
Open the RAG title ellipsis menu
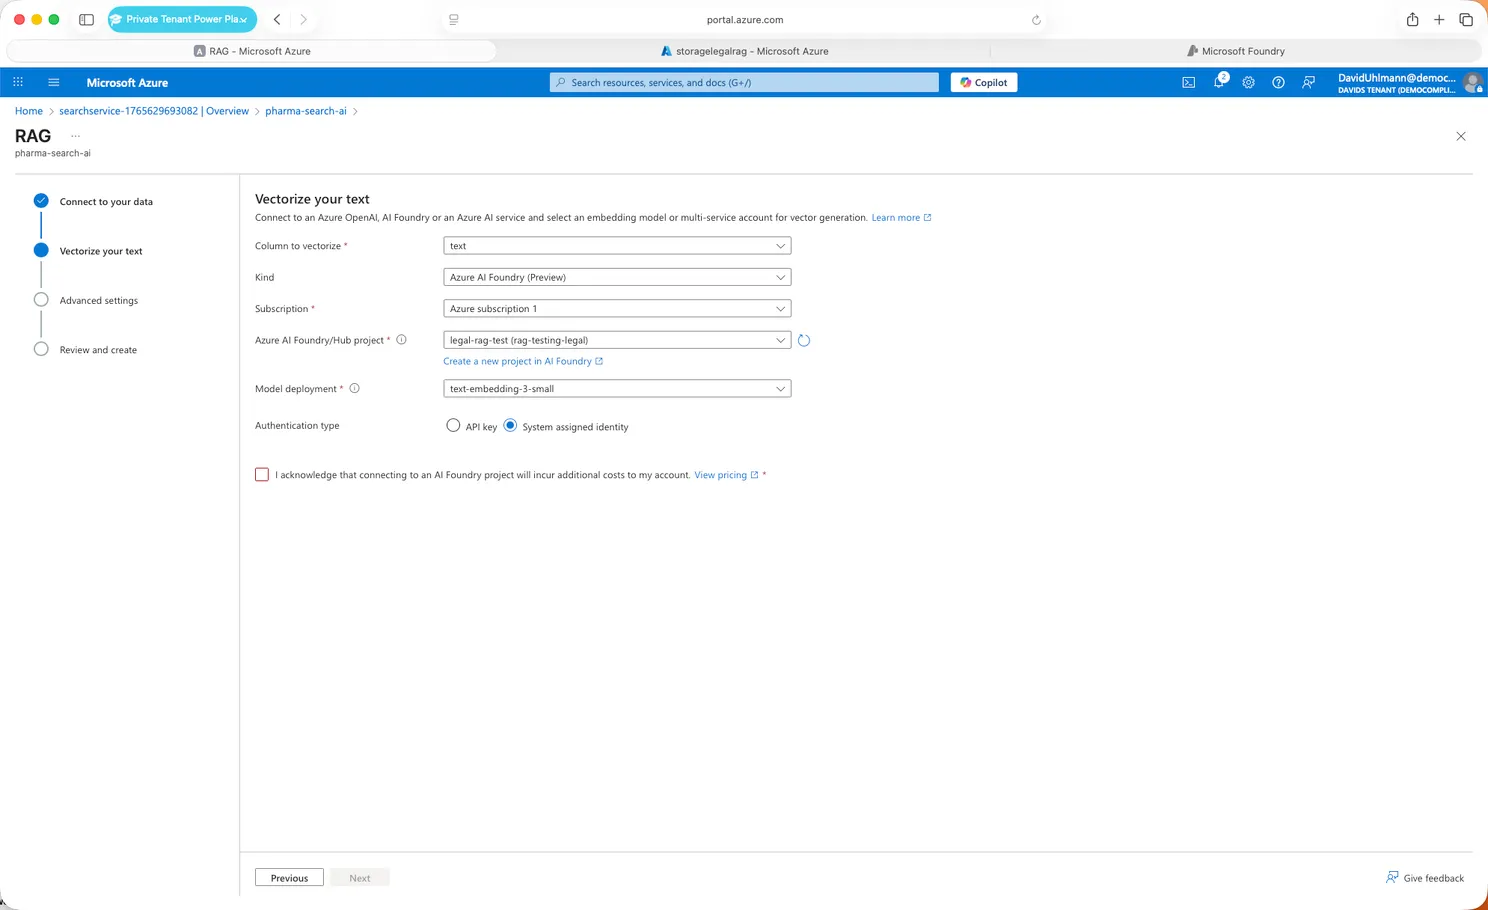[75, 136]
